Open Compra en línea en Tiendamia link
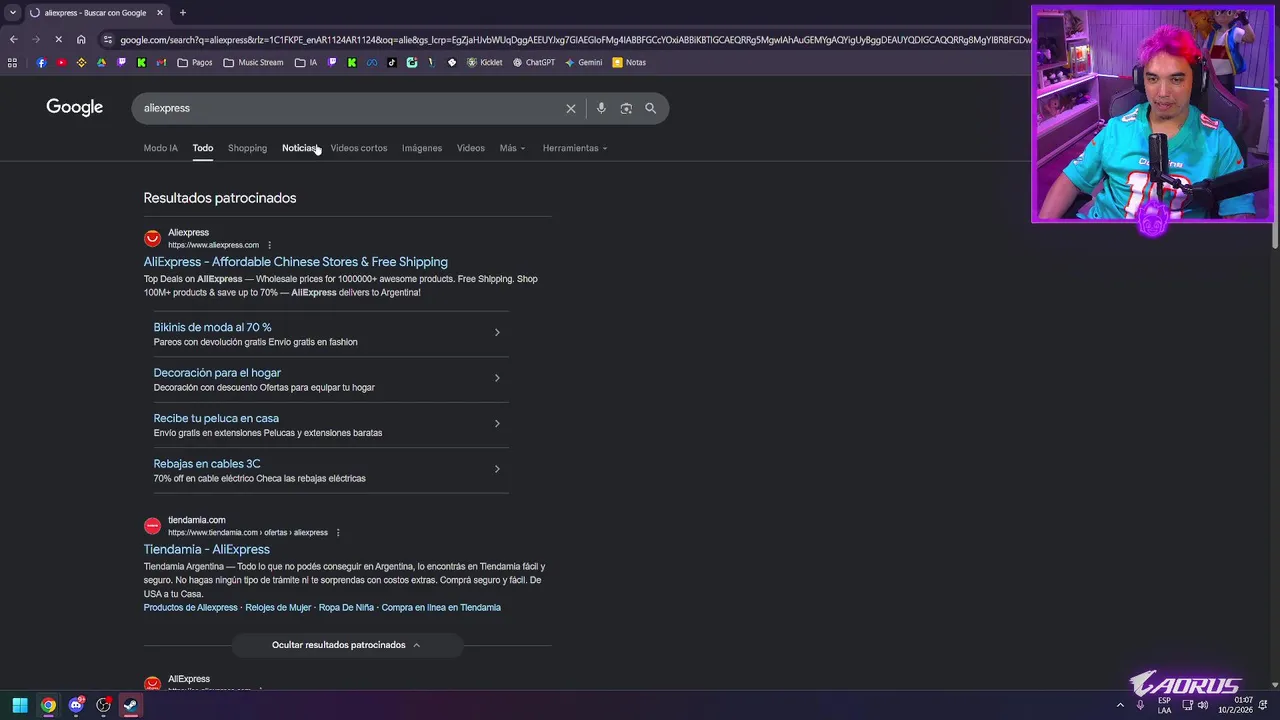The width and height of the screenshot is (1280, 720). pyautogui.click(x=441, y=608)
